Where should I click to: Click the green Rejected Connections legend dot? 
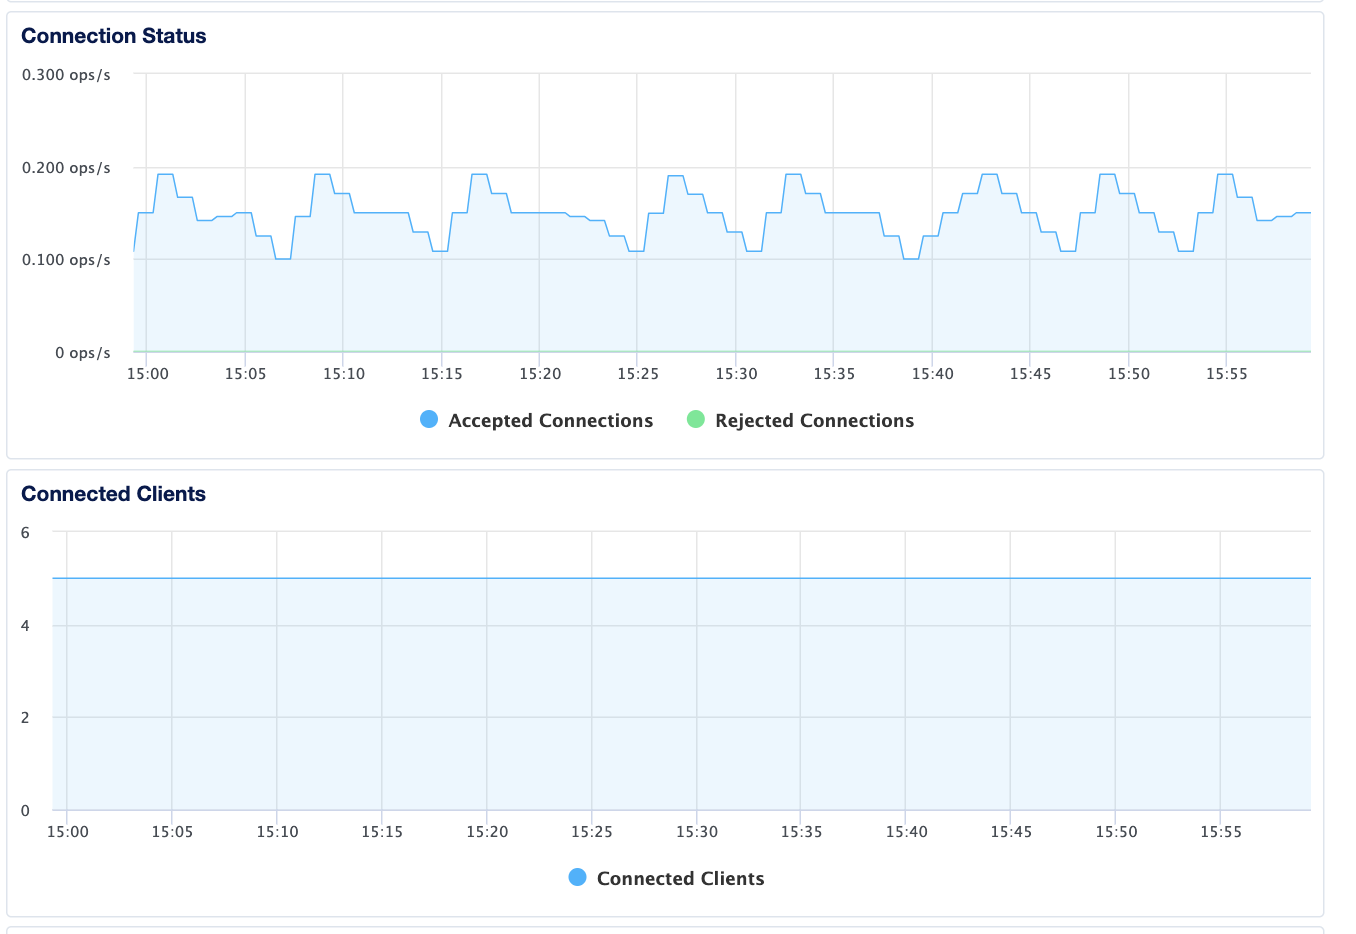[696, 420]
